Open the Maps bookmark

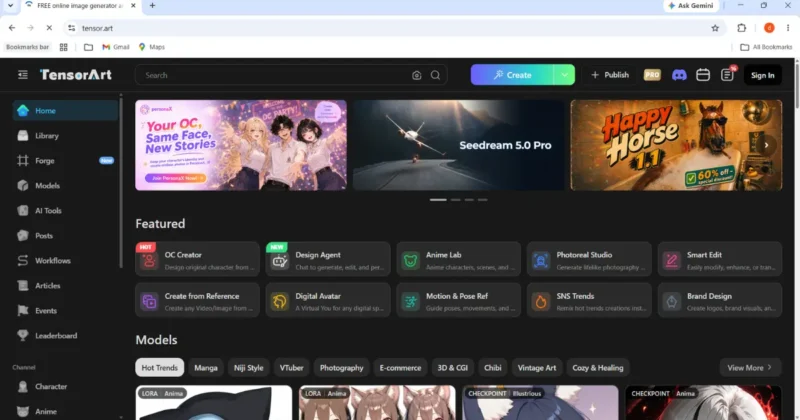pos(152,47)
